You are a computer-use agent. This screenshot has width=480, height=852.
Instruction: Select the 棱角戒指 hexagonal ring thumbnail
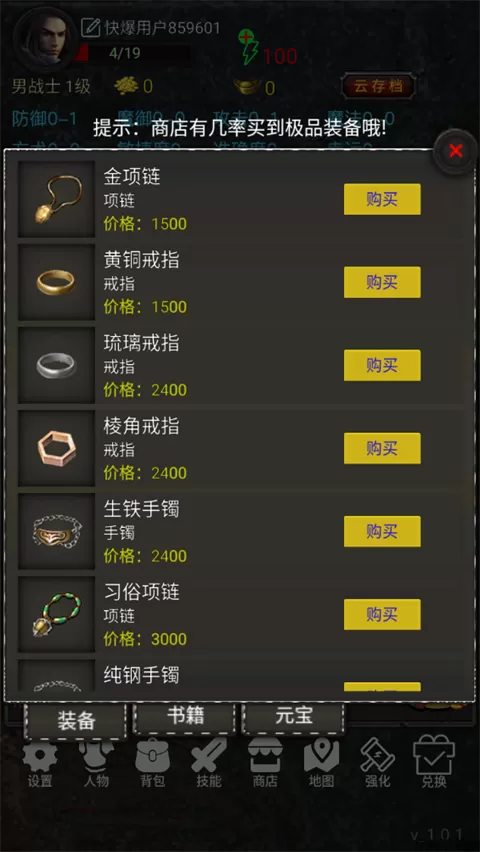57,448
